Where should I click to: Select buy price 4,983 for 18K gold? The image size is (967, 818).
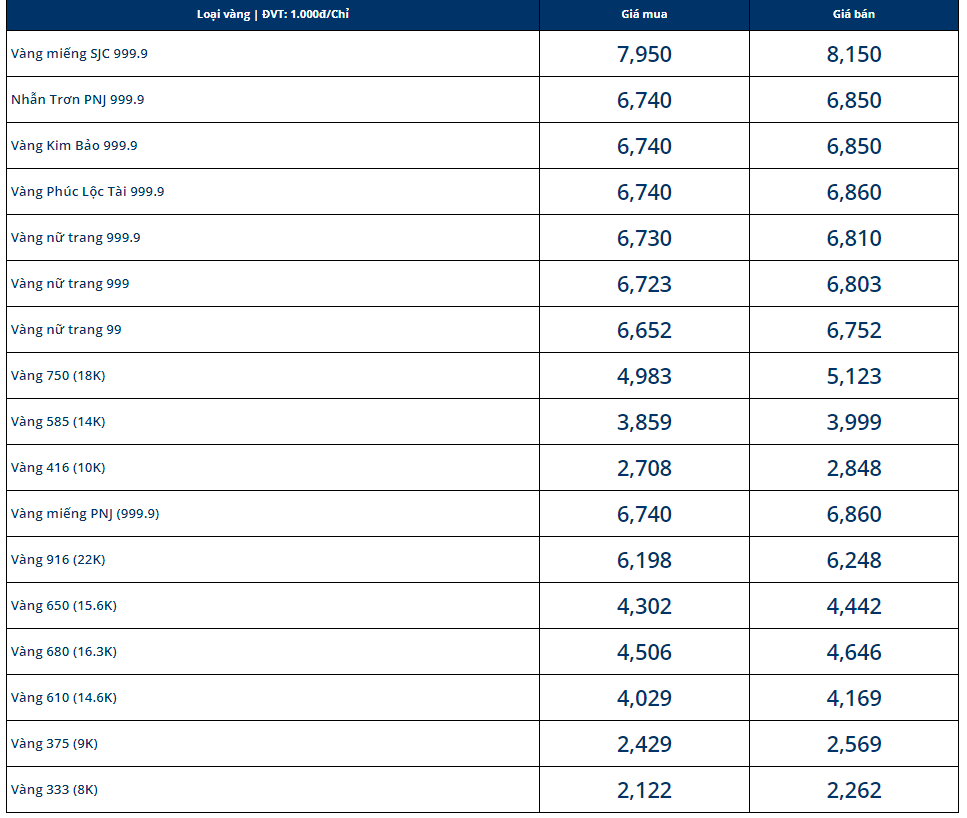coord(644,376)
